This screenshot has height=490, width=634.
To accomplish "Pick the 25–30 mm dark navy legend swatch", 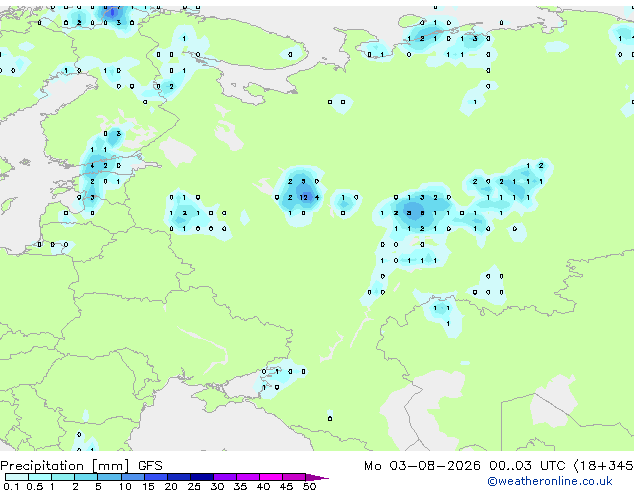I will [x=202, y=477].
